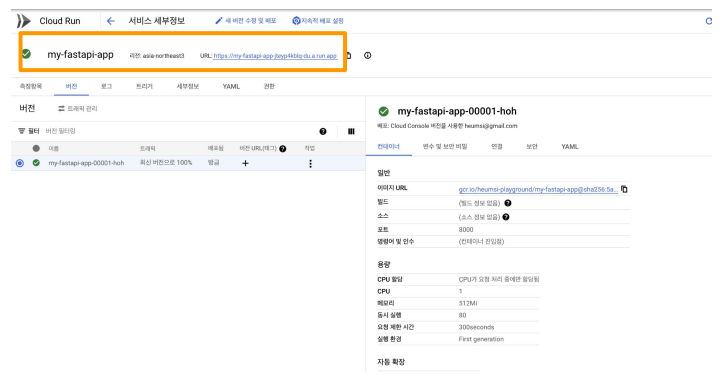721x376 pixels.
Task: Click the timeout value 300seconds
Action: pyautogui.click(x=476, y=327)
